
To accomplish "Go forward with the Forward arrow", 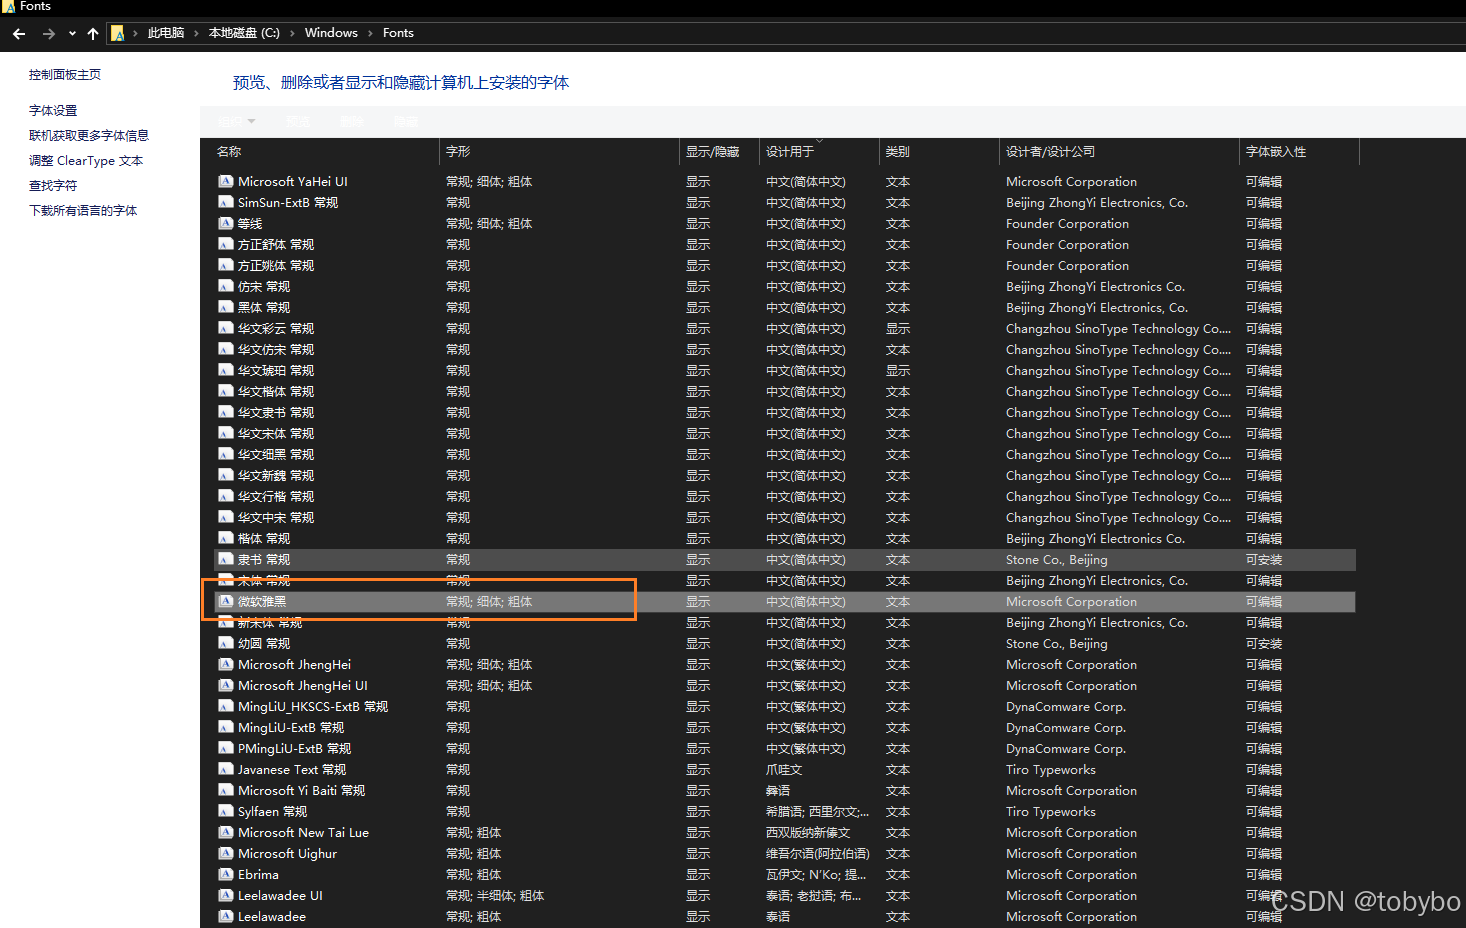I will [48, 34].
